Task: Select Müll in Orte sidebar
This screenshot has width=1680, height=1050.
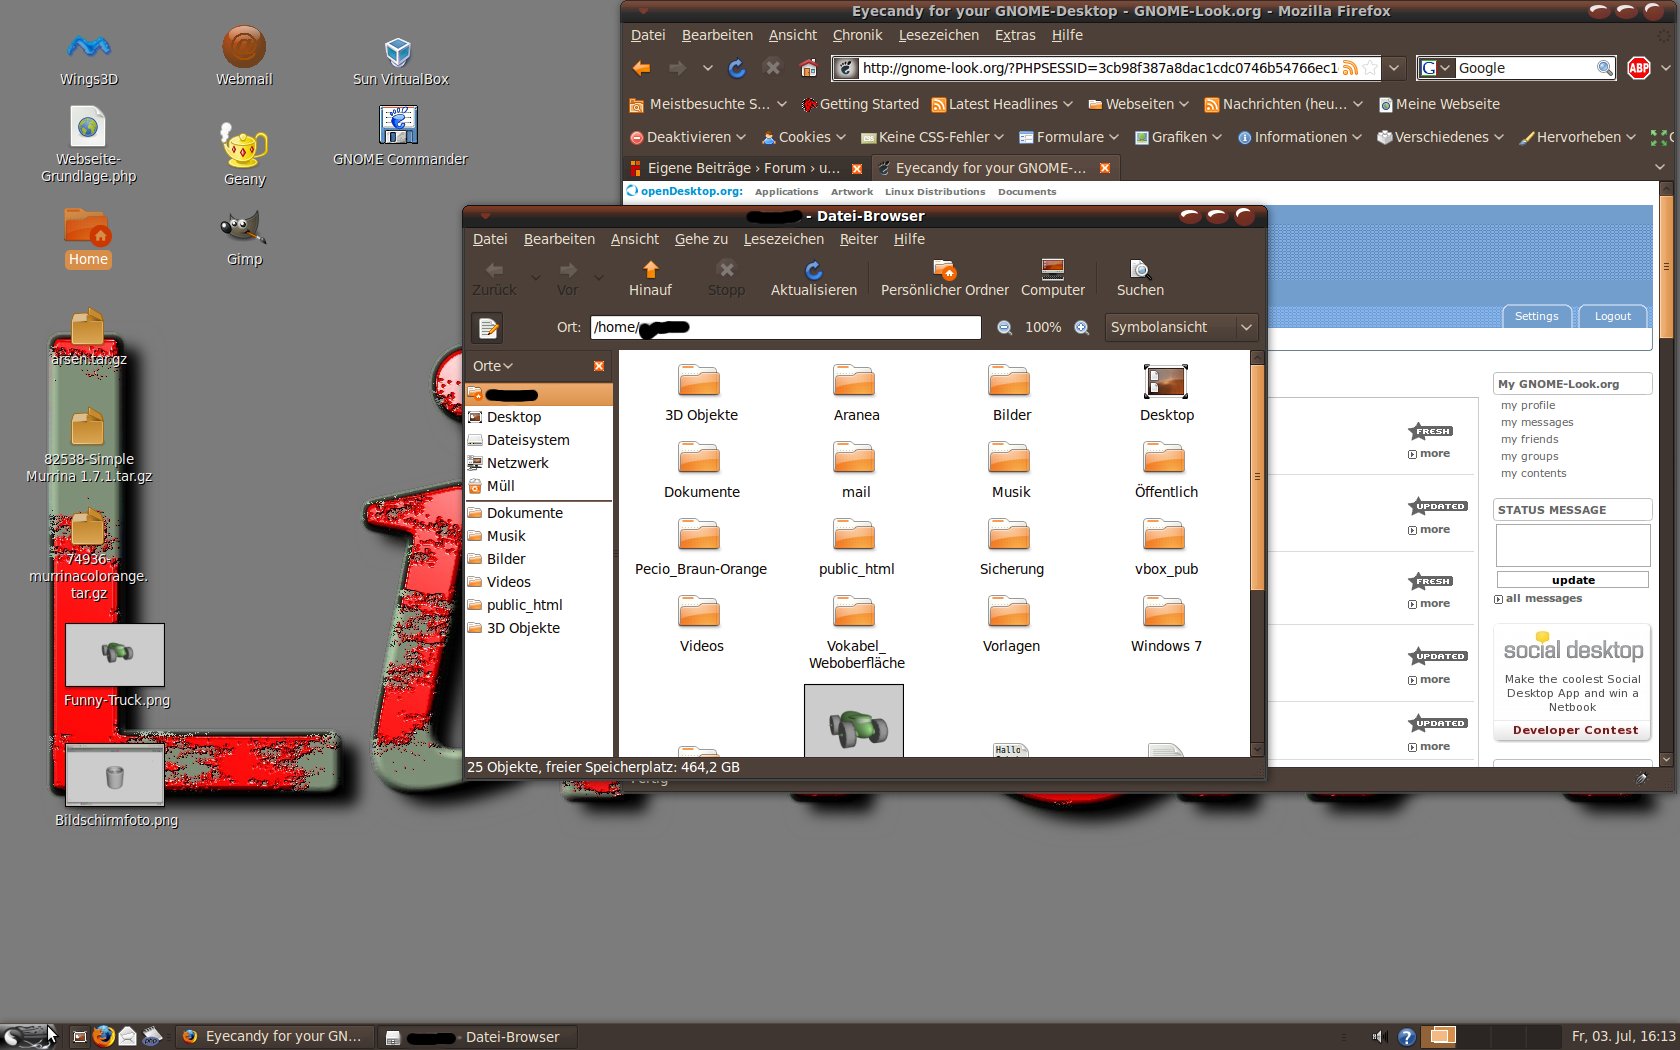Action: (x=500, y=486)
